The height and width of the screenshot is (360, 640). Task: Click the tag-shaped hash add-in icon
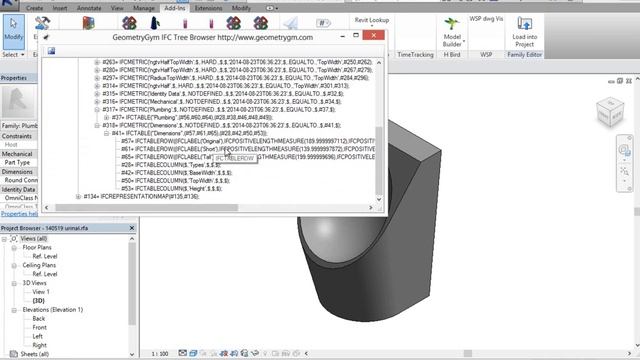point(323,23)
